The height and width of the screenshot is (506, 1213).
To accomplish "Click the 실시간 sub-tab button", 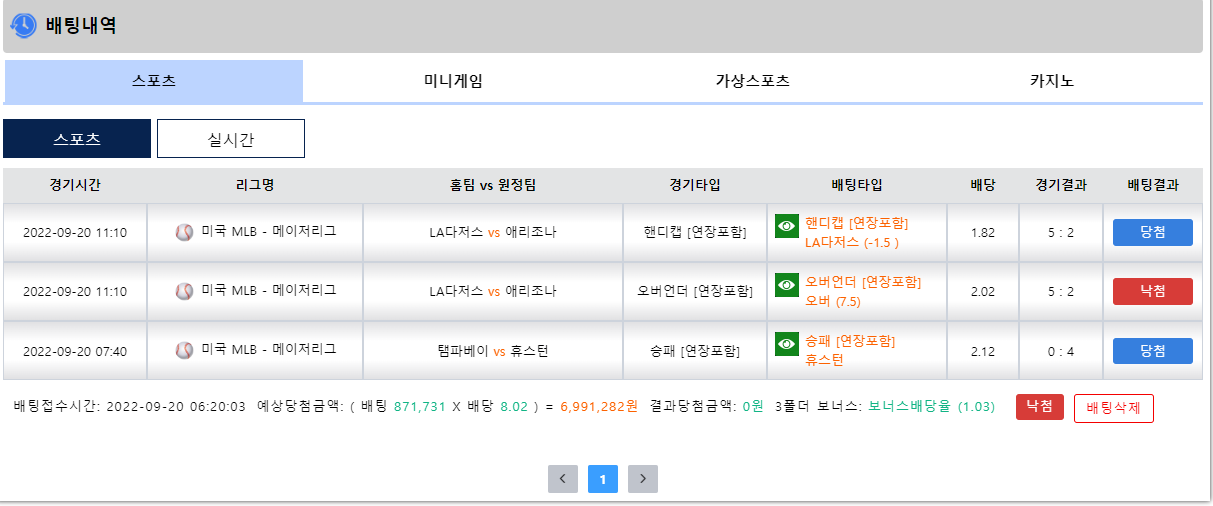I will pyautogui.click(x=231, y=139).
